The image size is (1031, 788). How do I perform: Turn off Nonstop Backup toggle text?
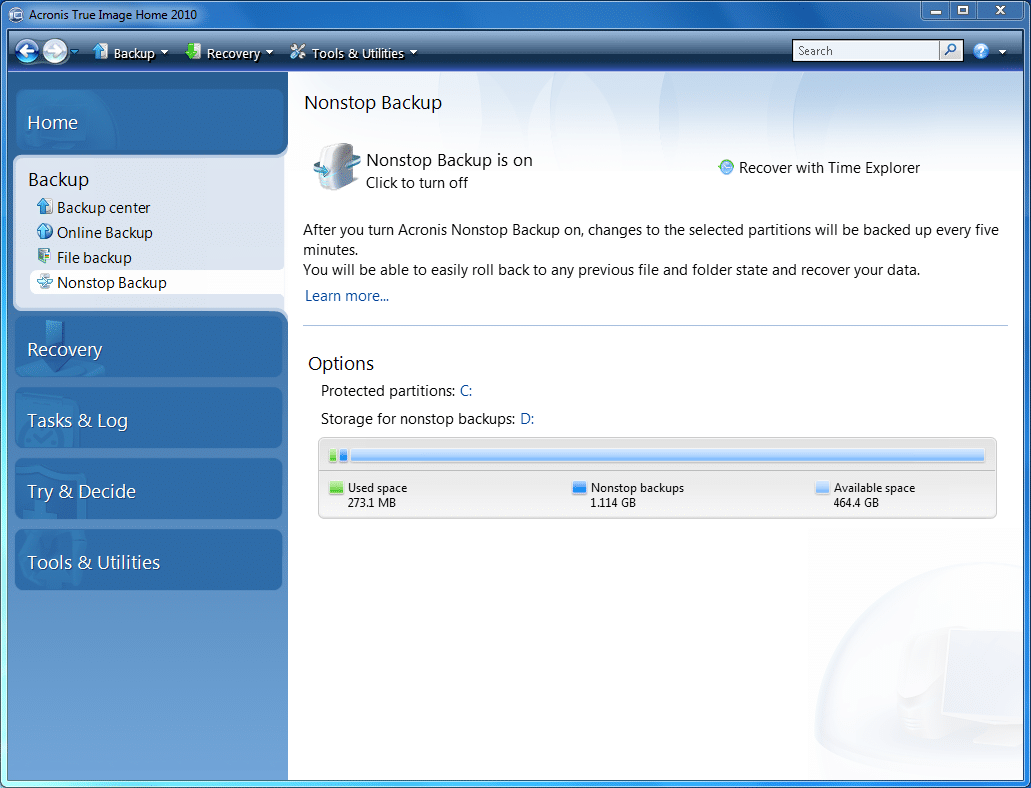coord(417,183)
